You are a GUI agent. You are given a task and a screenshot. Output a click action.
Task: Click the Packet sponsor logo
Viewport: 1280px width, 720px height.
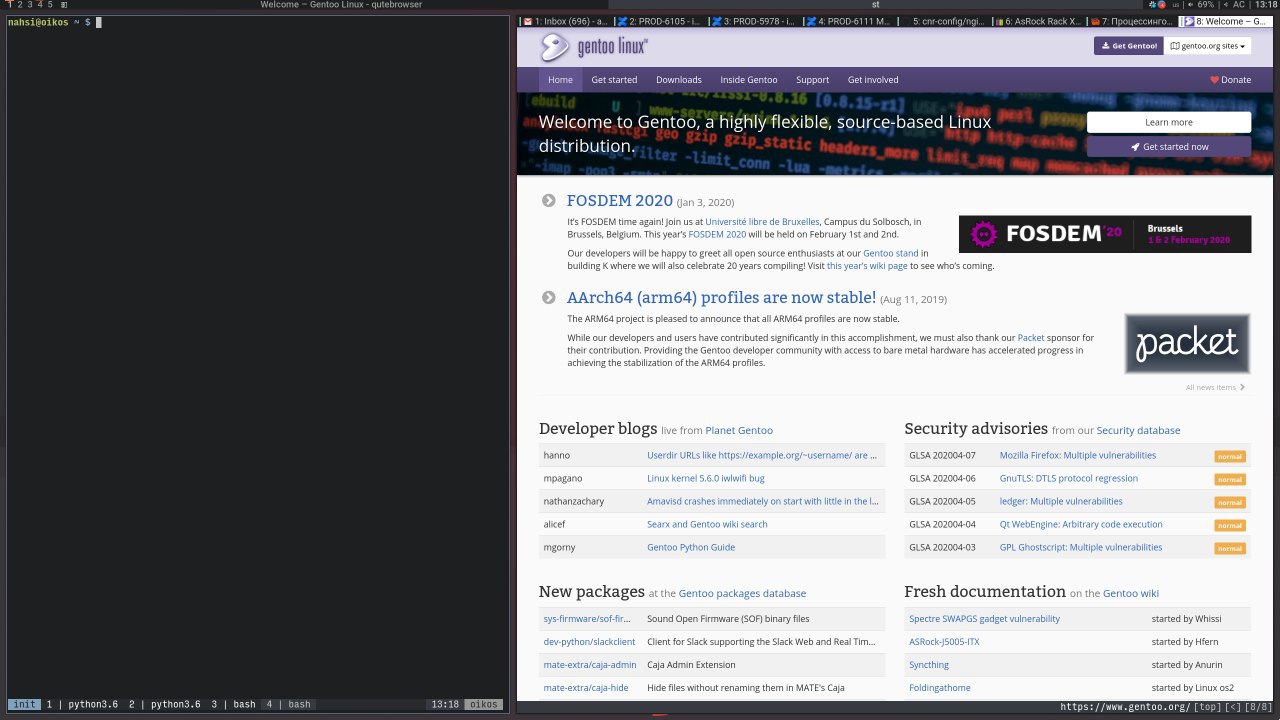[x=1187, y=343]
